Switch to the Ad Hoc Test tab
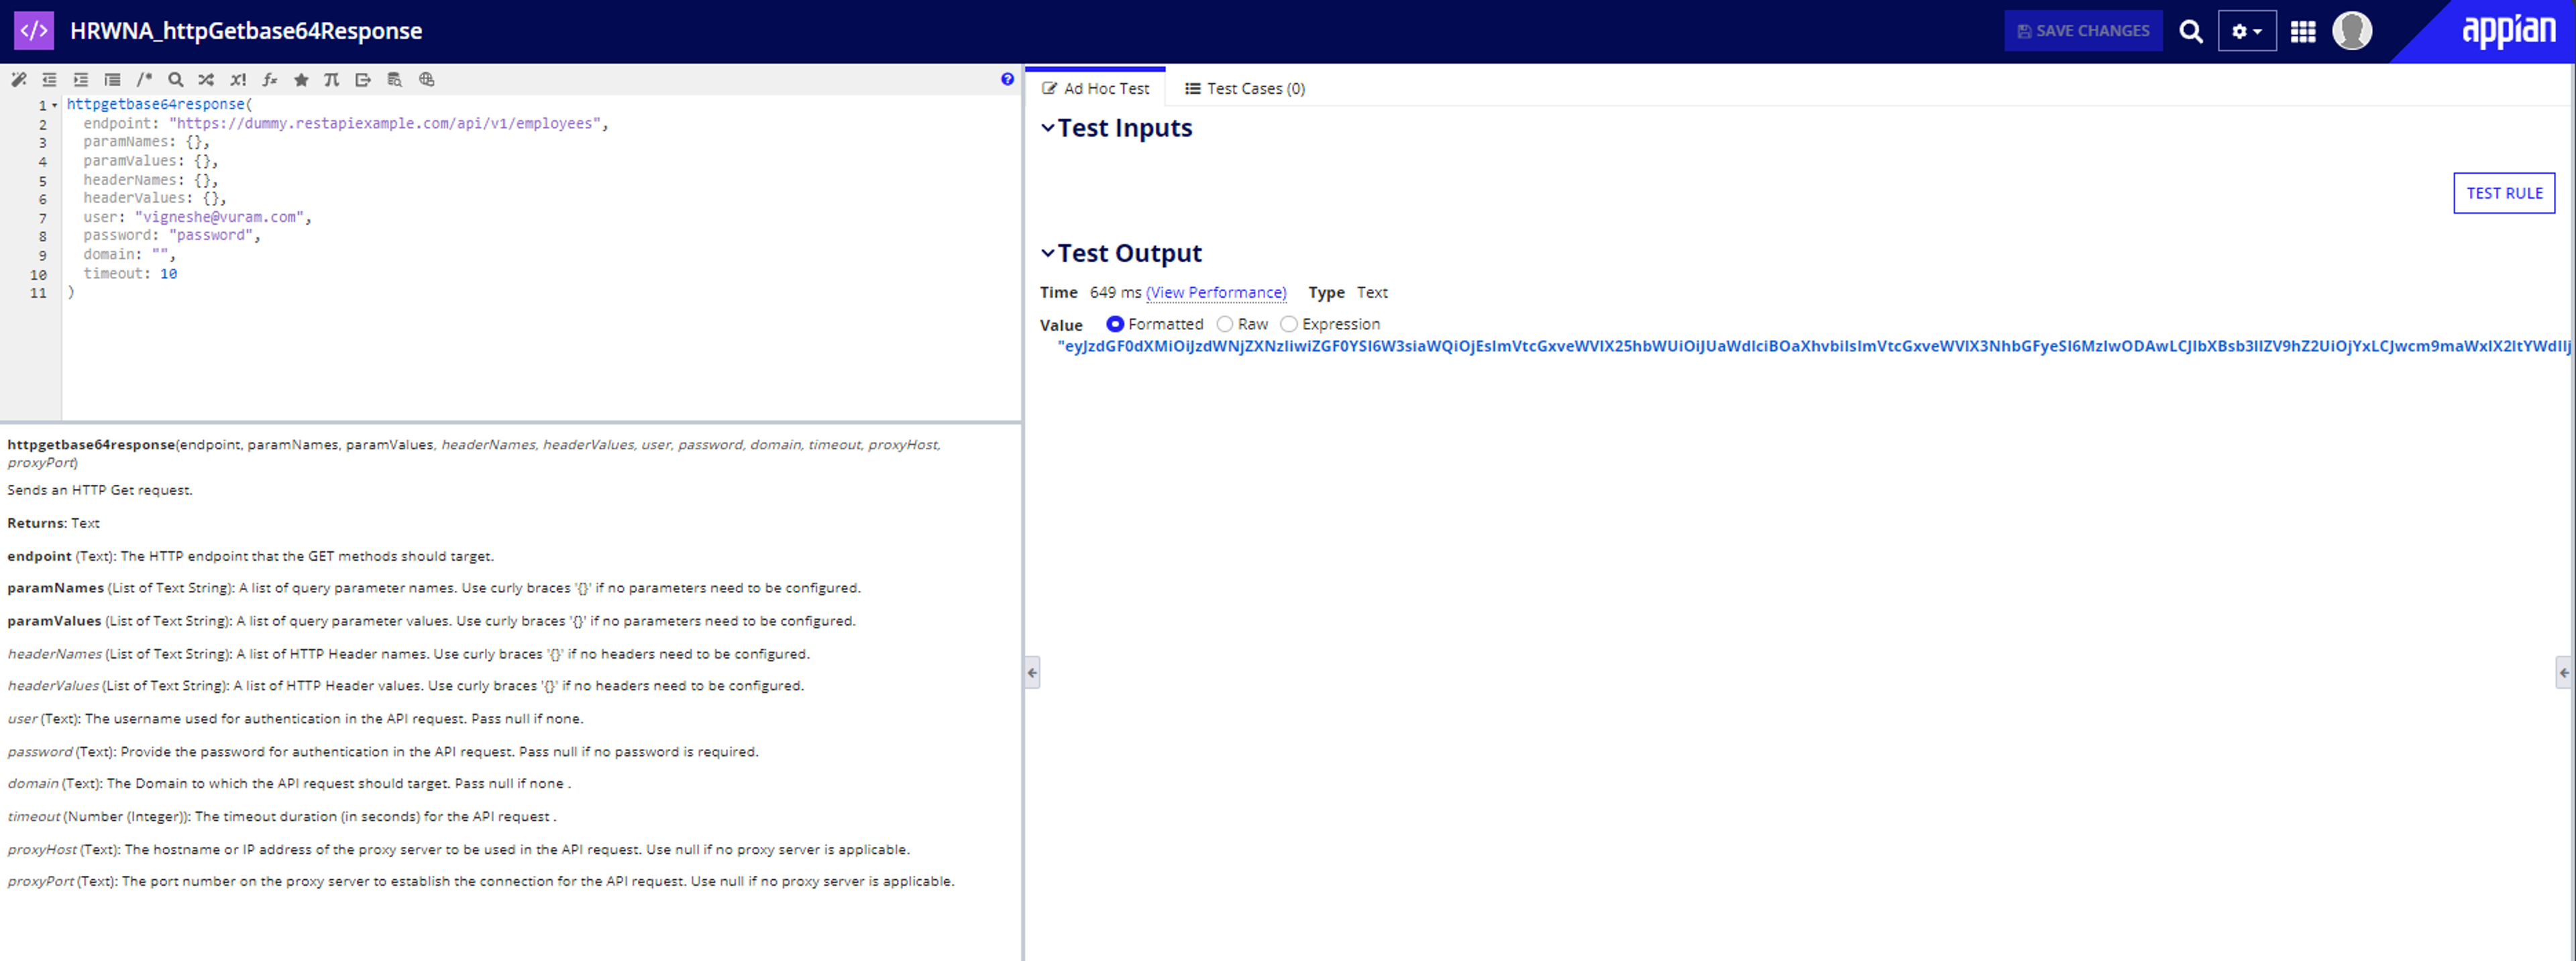 [1096, 88]
